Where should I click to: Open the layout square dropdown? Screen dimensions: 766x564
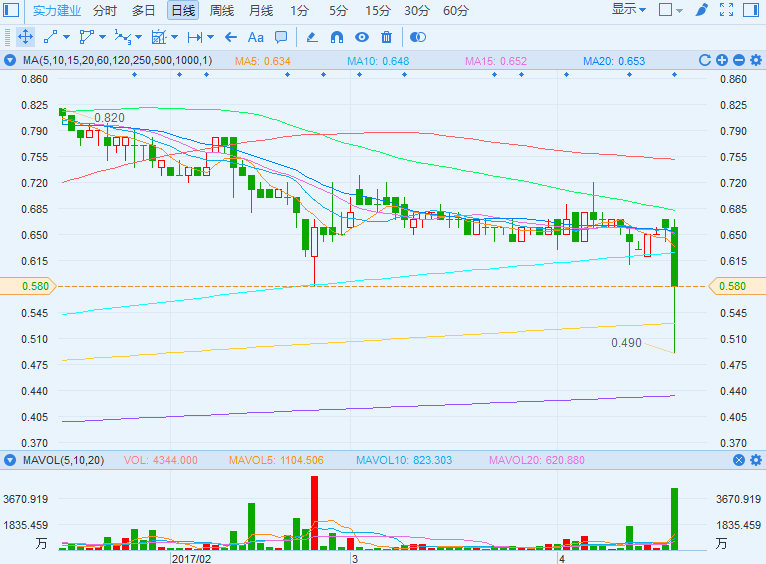tap(671, 10)
